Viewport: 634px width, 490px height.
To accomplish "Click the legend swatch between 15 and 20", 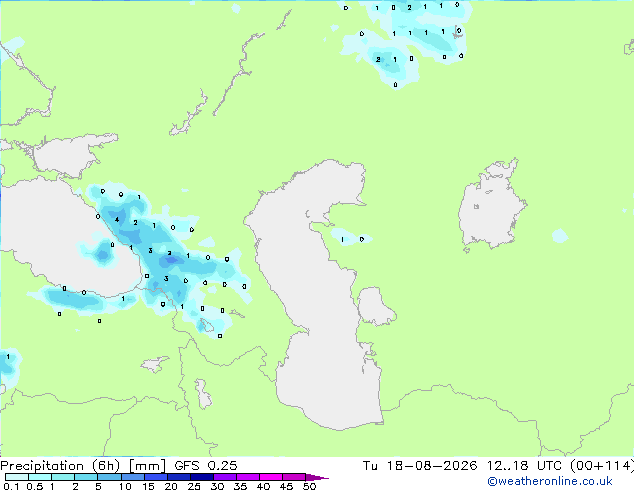I will pos(155,477).
